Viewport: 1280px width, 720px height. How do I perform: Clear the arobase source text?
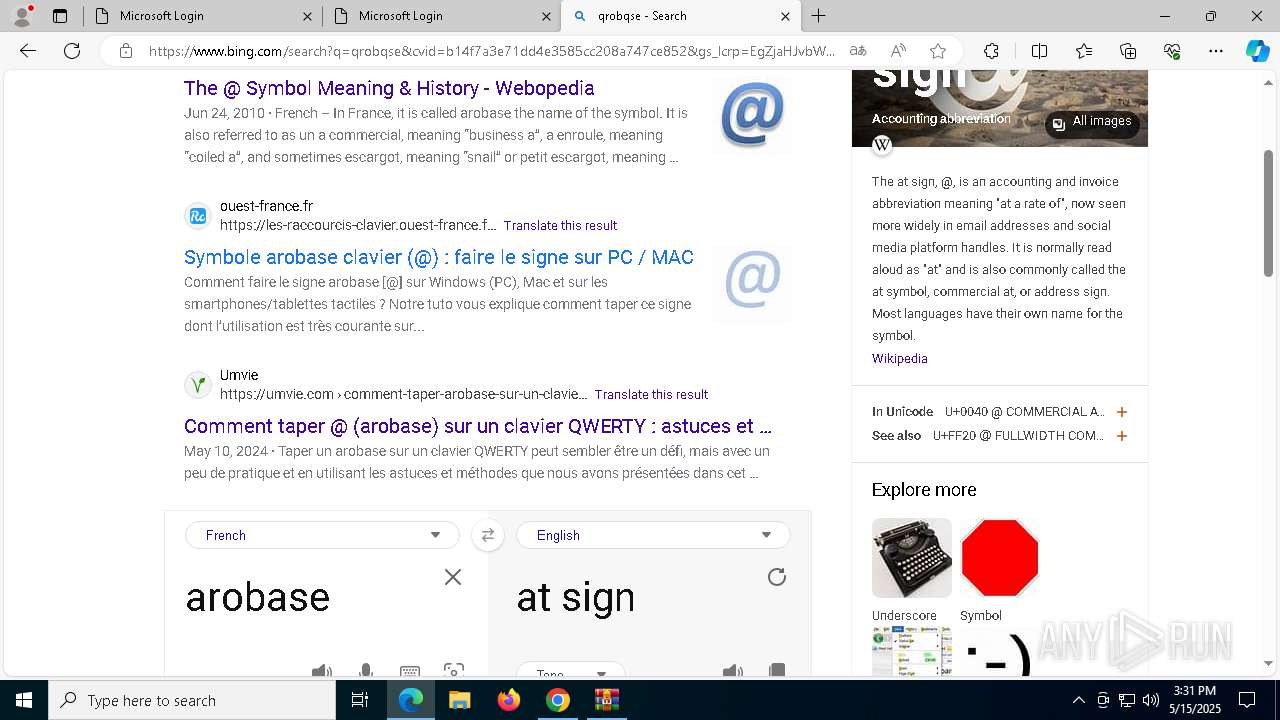click(453, 577)
